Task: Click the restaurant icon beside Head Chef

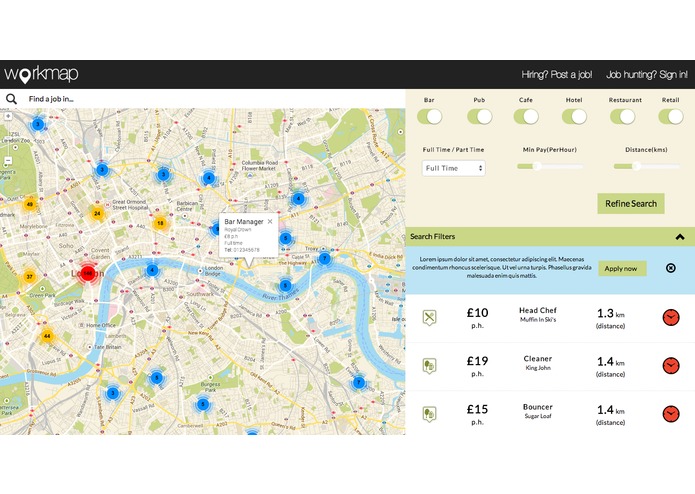Action: point(429,317)
